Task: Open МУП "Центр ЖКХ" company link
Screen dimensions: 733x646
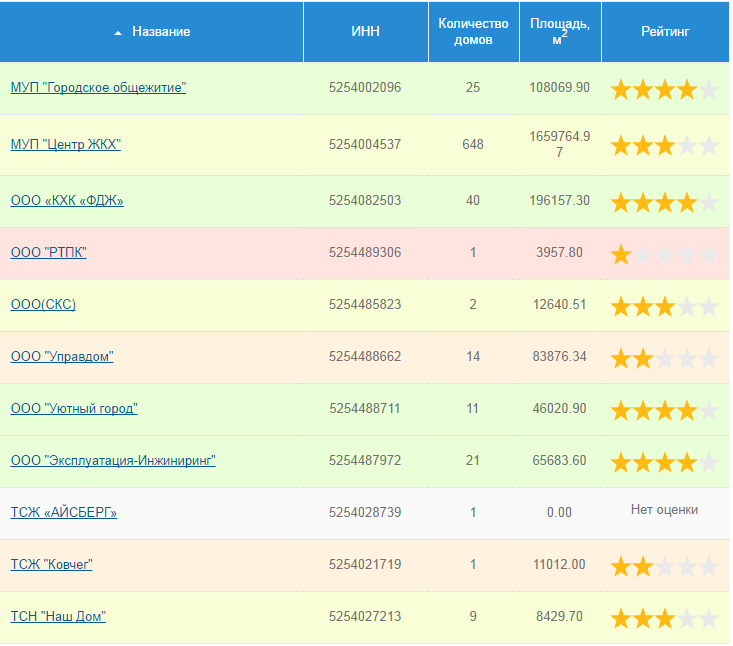Action: click(x=65, y=145)
